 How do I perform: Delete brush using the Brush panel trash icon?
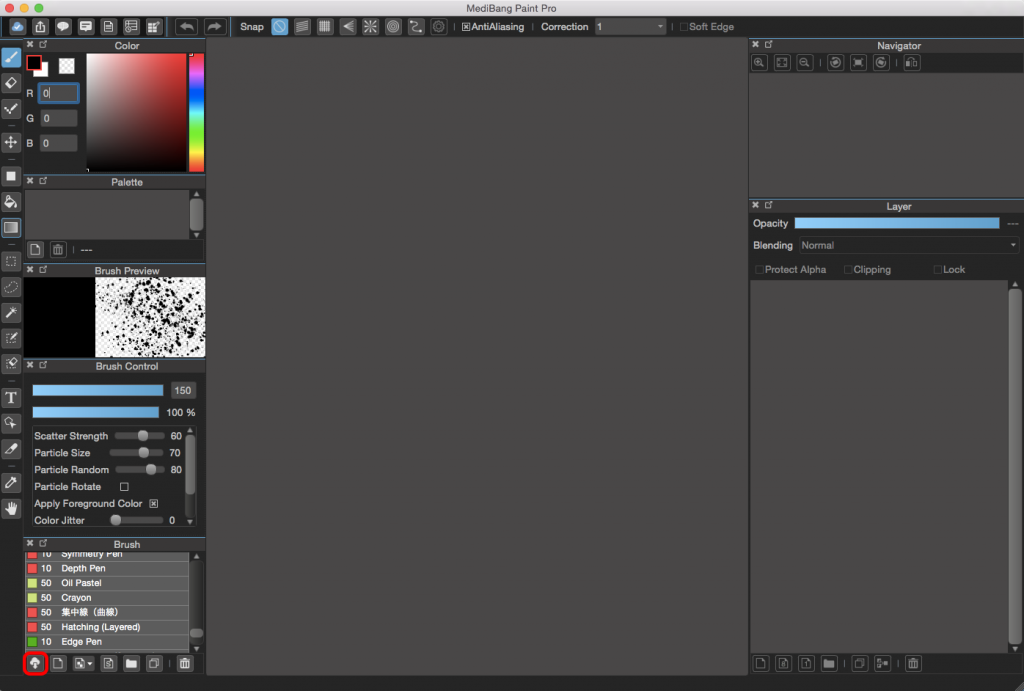click(185, 663)
